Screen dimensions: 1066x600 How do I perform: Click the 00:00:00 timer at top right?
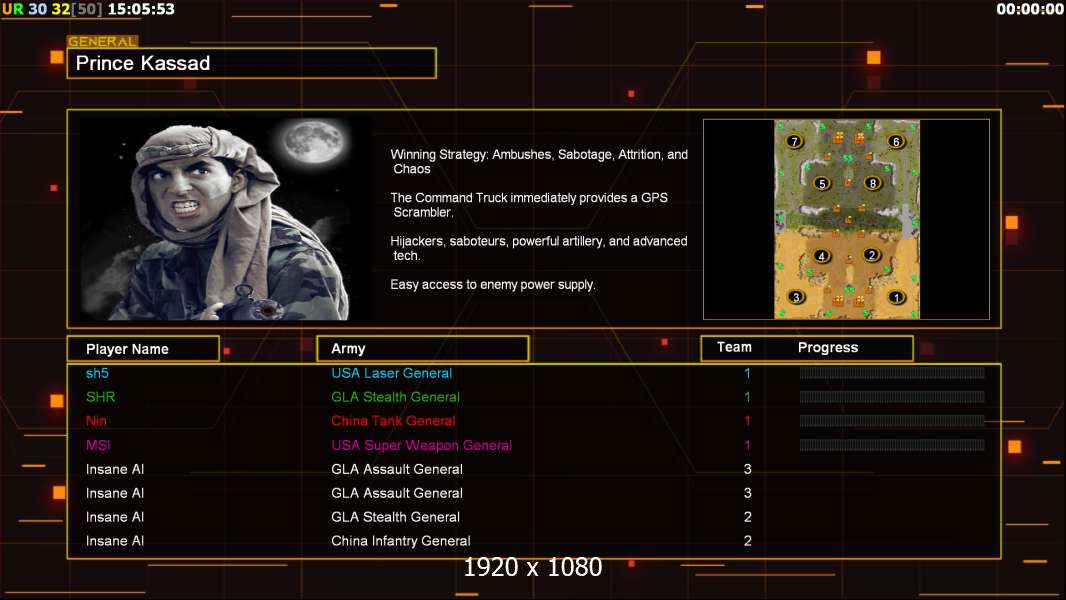pyautogui.click(x=1029, y=9)
